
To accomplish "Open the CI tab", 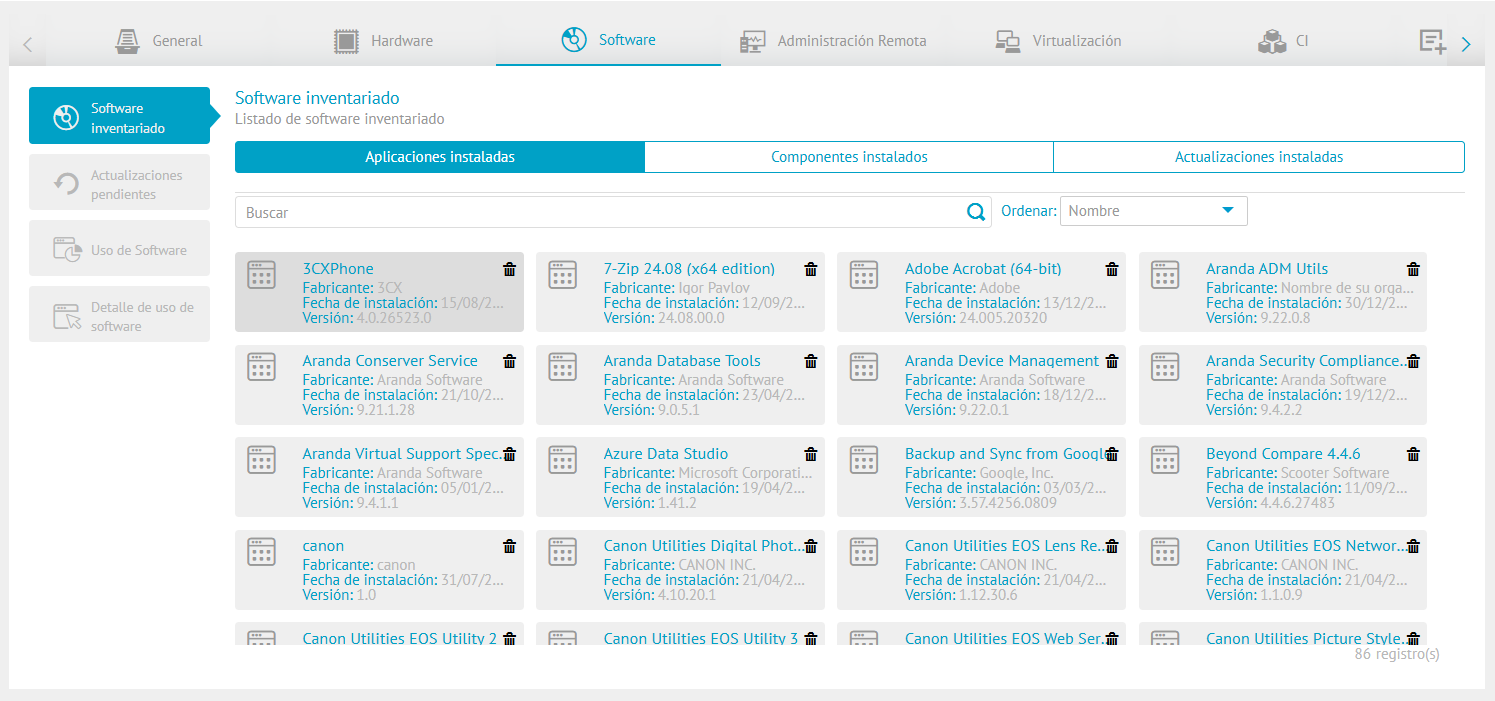I will coord(1283,41).
